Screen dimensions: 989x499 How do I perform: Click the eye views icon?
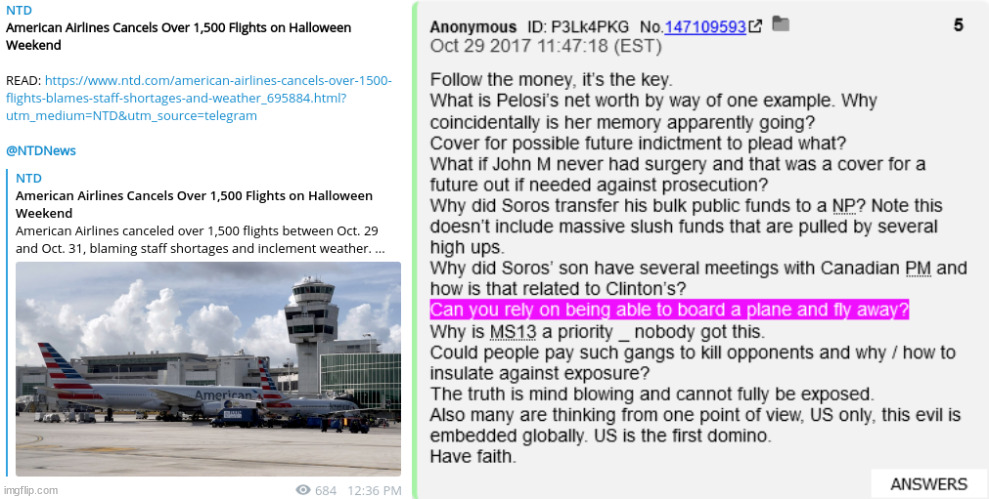tap(303, 490)
